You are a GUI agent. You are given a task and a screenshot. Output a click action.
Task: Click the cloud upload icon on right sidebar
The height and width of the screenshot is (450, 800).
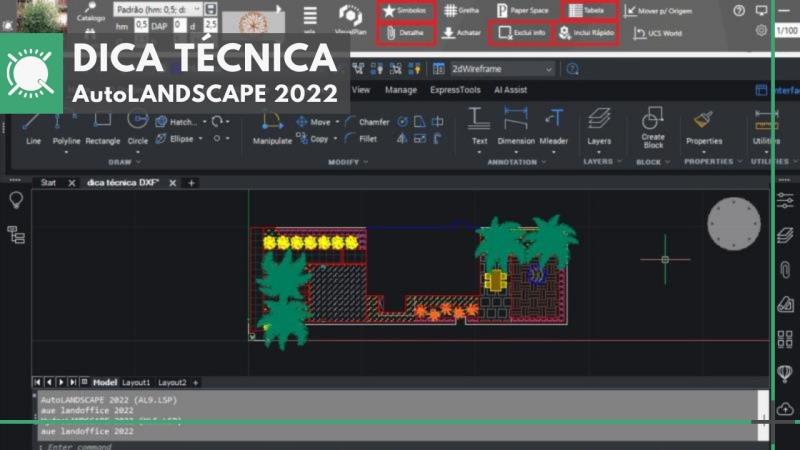(x=785, y=409)
